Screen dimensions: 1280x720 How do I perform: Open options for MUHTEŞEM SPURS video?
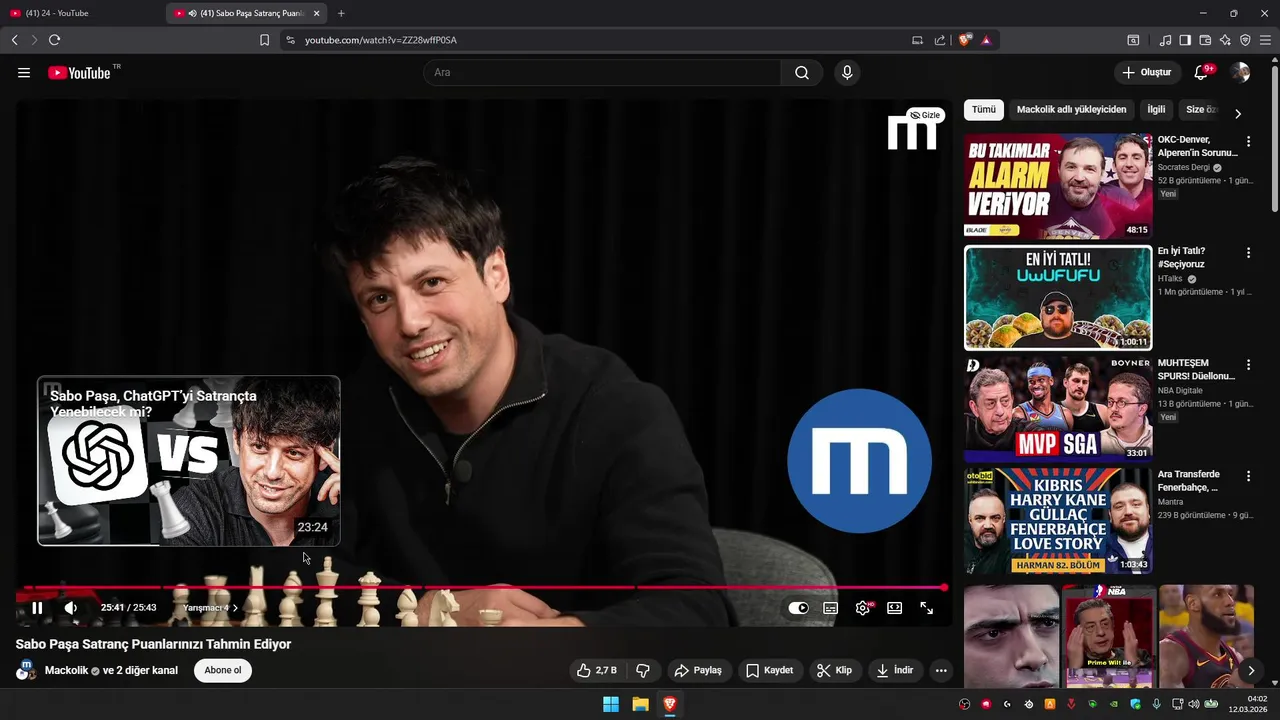coord(1248,365)
